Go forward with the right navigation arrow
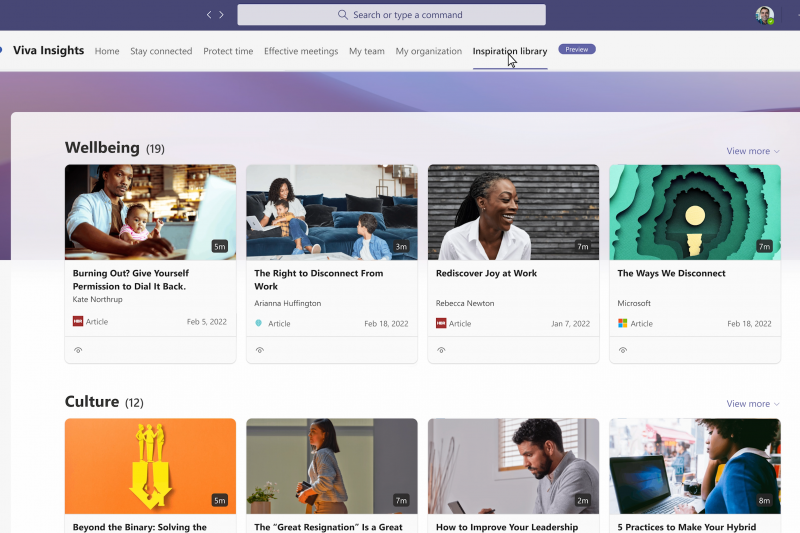This screenshot has height=533, width=800. click(x=221, y=15)
